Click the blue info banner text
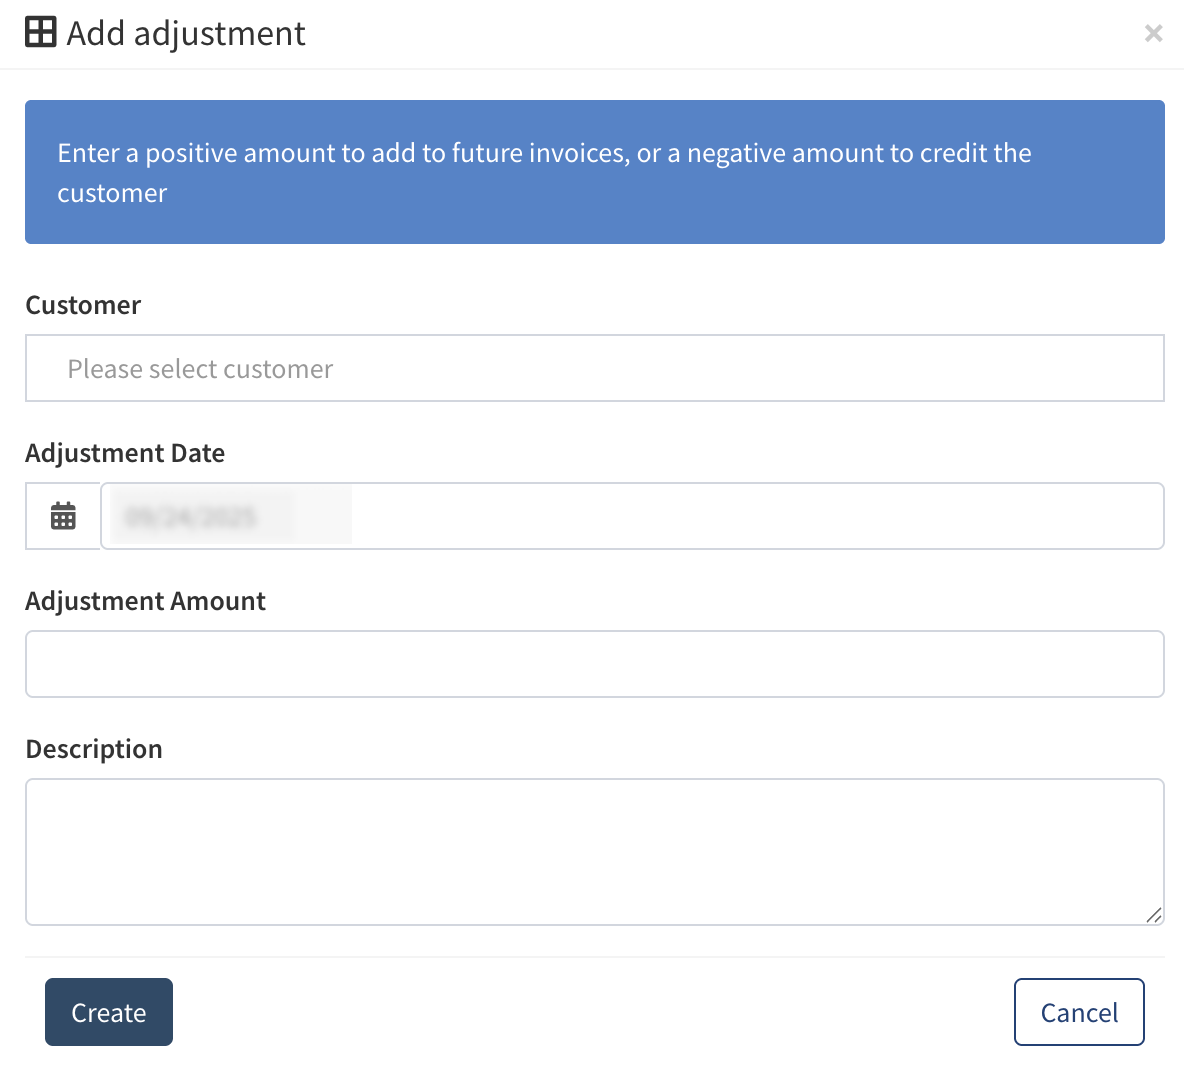This screenshot has width=1184, height=1074. (544, 173)
